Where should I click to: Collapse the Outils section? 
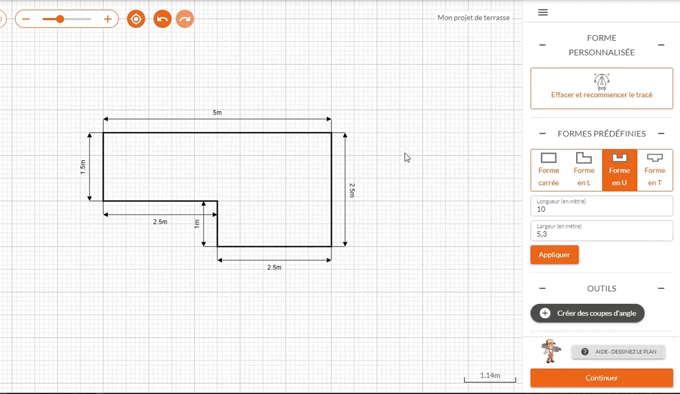coord(661,288)
